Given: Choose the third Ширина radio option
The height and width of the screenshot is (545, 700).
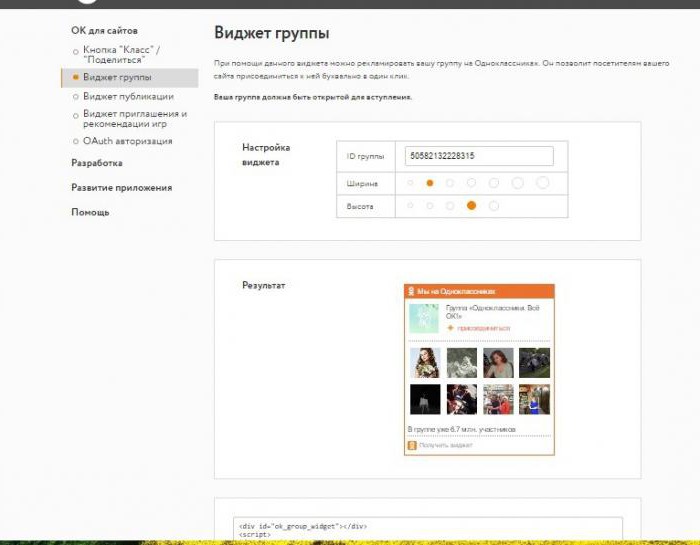Looking at the screenshot, I should point(450,183).
